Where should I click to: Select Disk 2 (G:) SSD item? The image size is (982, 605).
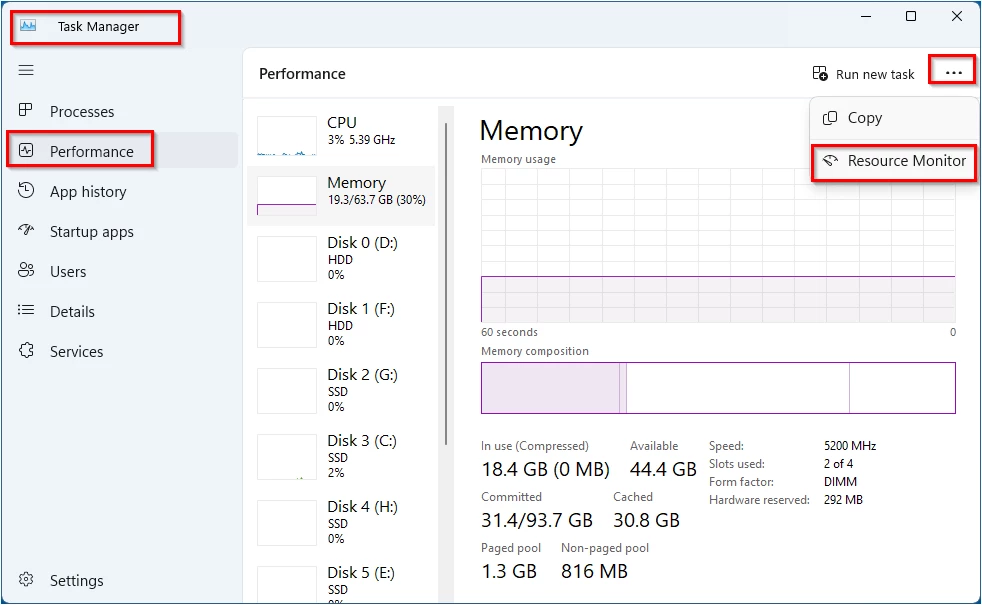(x=341, y=391)
